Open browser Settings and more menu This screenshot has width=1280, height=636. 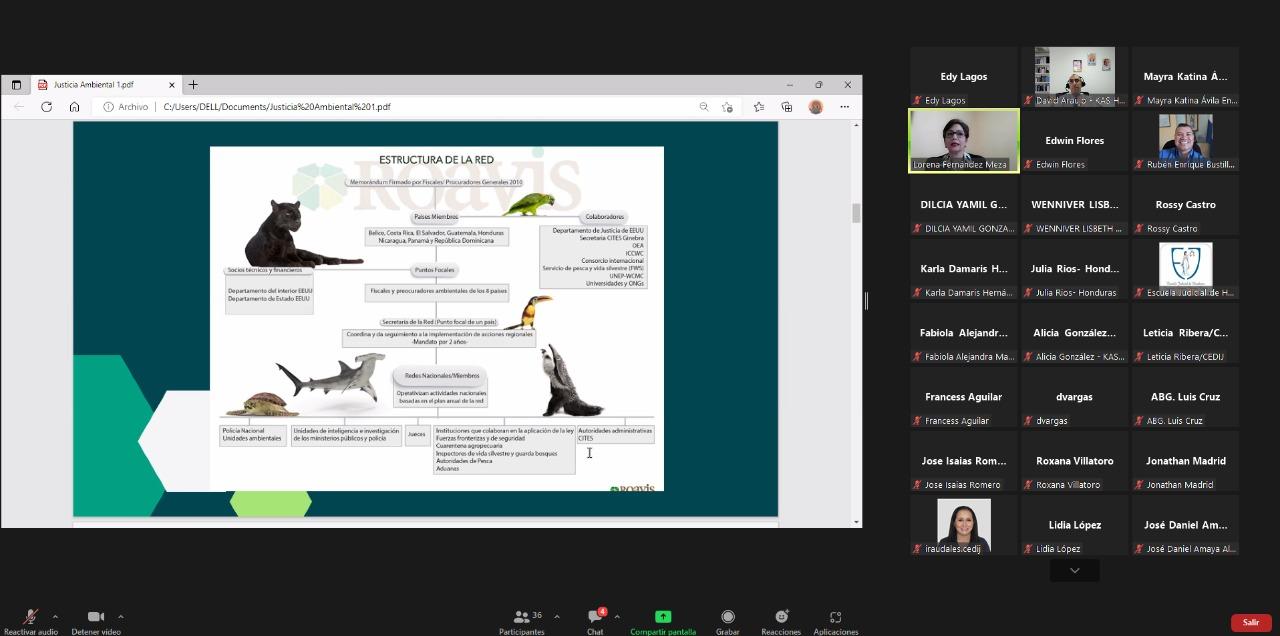pyautogui.click(x=845, y=107)
